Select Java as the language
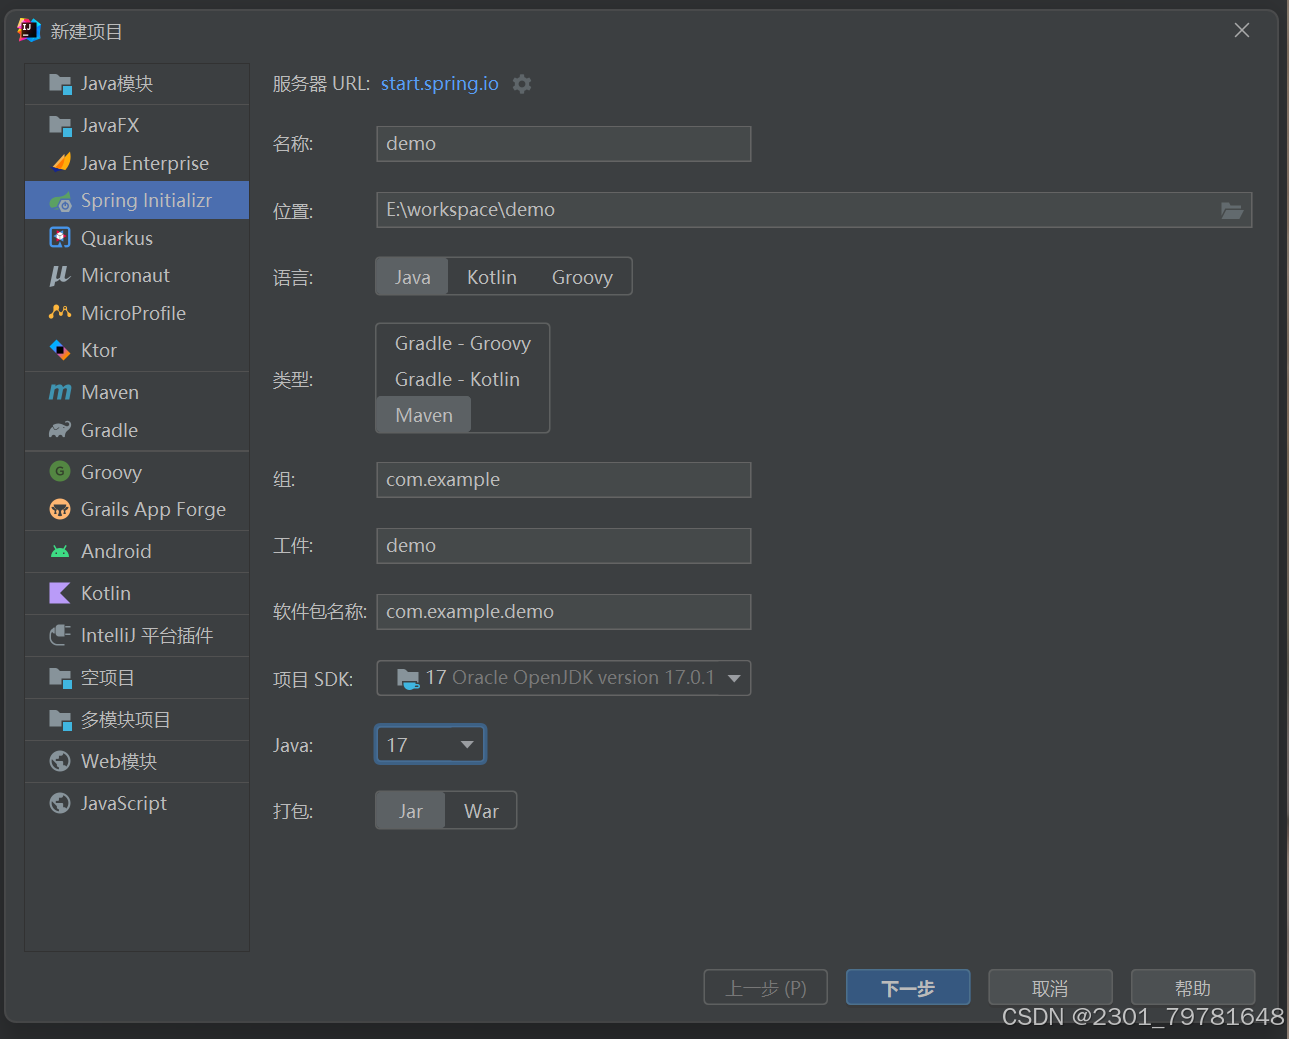The width and height of the screenshot is (1289, 1039). [x=412, y=277]
